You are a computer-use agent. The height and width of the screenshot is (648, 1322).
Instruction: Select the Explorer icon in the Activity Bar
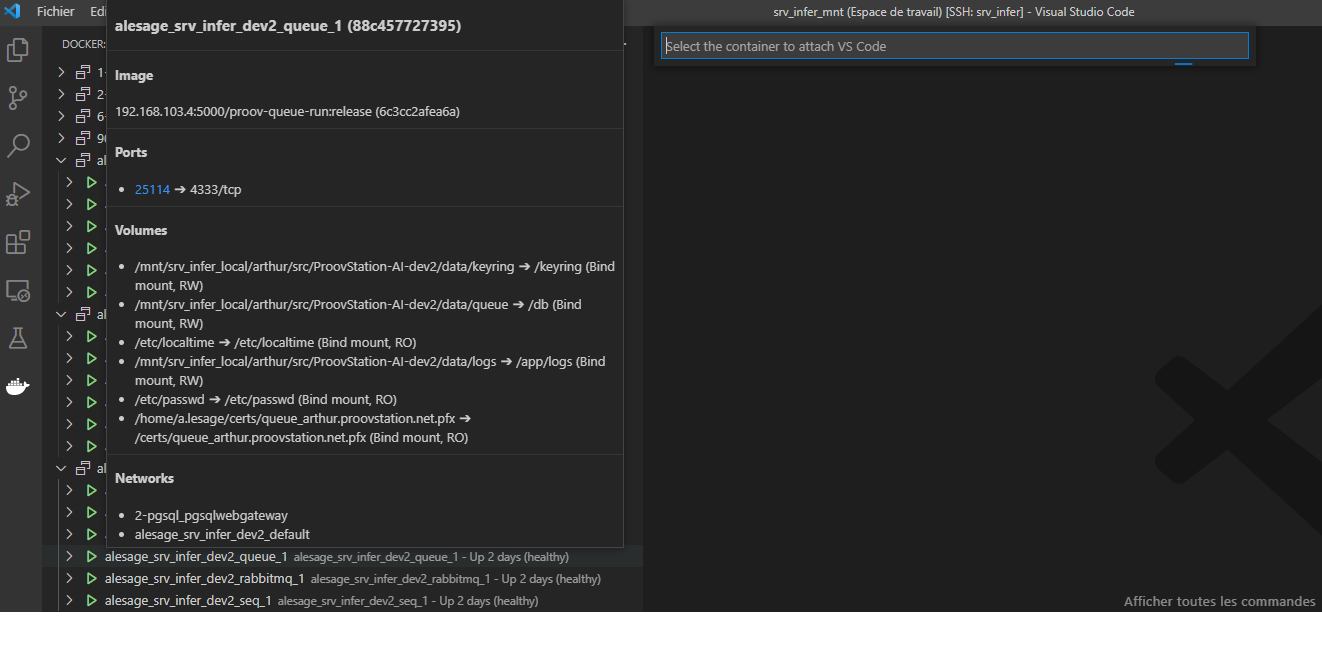coord(16,49)
